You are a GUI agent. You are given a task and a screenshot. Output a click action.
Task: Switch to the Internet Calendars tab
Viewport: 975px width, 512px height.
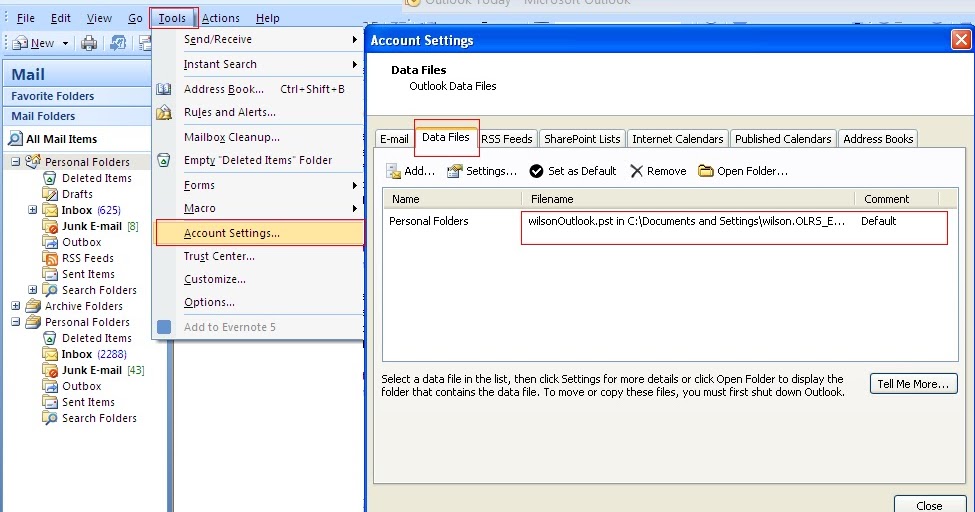click(678, 139)
